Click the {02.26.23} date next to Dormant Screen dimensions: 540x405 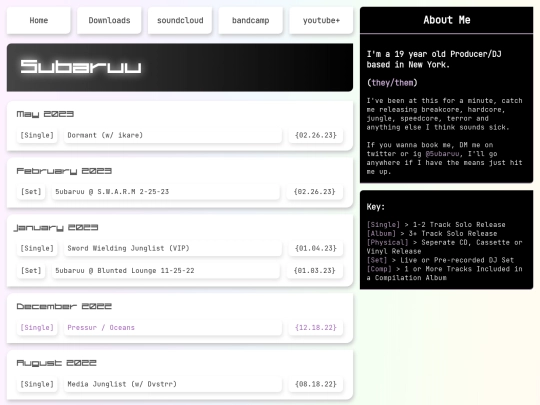tap(315, 135)
